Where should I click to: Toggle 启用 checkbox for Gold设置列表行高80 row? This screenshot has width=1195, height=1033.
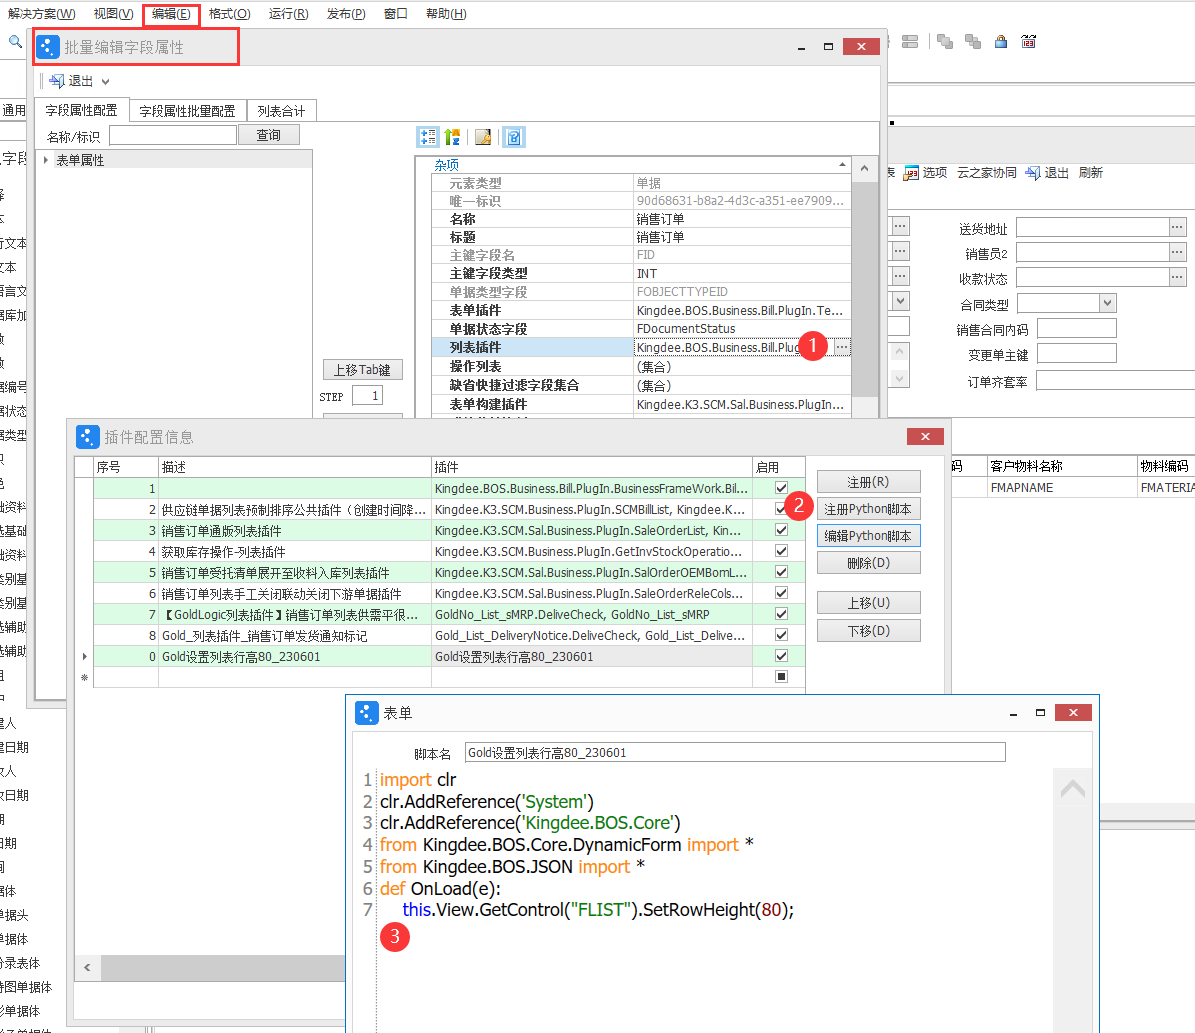click(781, 656)
